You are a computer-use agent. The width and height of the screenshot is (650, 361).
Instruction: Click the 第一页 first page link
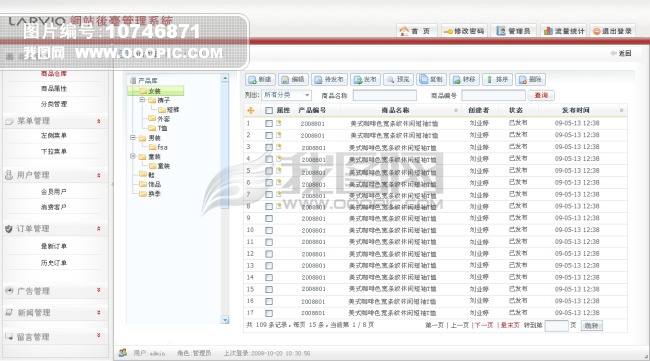pyautogui.click(x=434, y=325)
